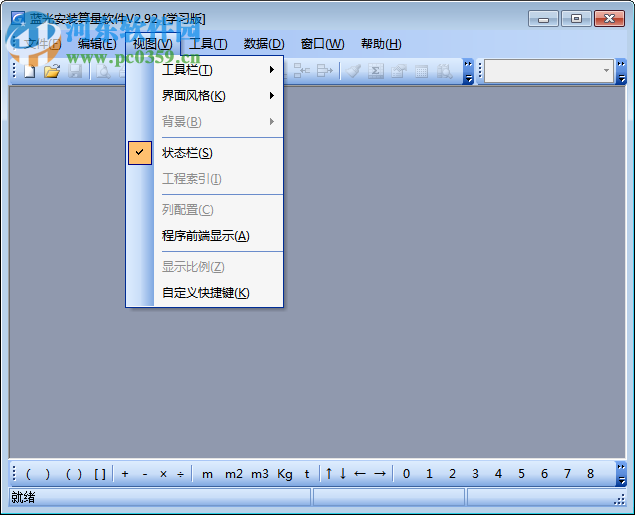Insert the division ÷ operator
Screen dimensions: 635x515
181,474
